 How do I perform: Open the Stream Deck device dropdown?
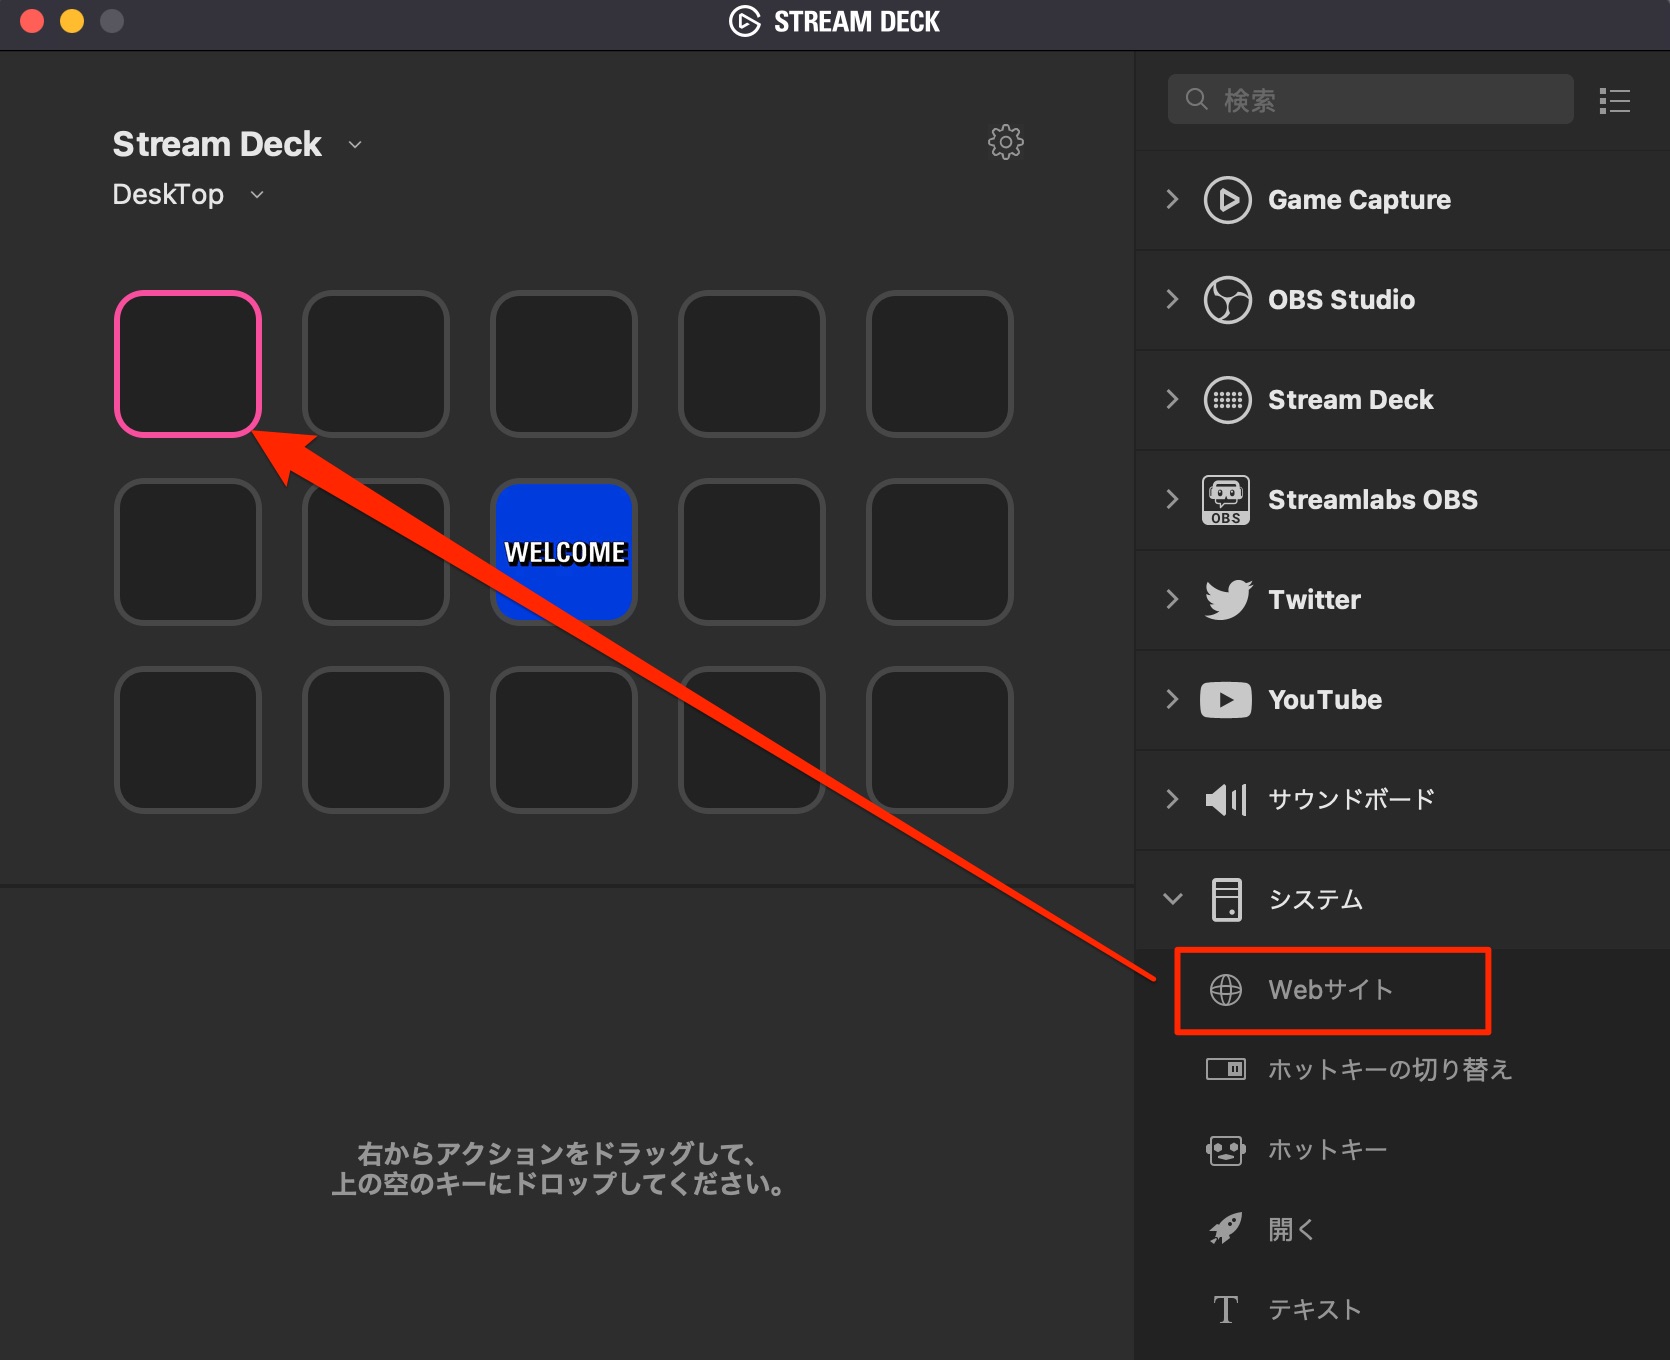point(355,145)
